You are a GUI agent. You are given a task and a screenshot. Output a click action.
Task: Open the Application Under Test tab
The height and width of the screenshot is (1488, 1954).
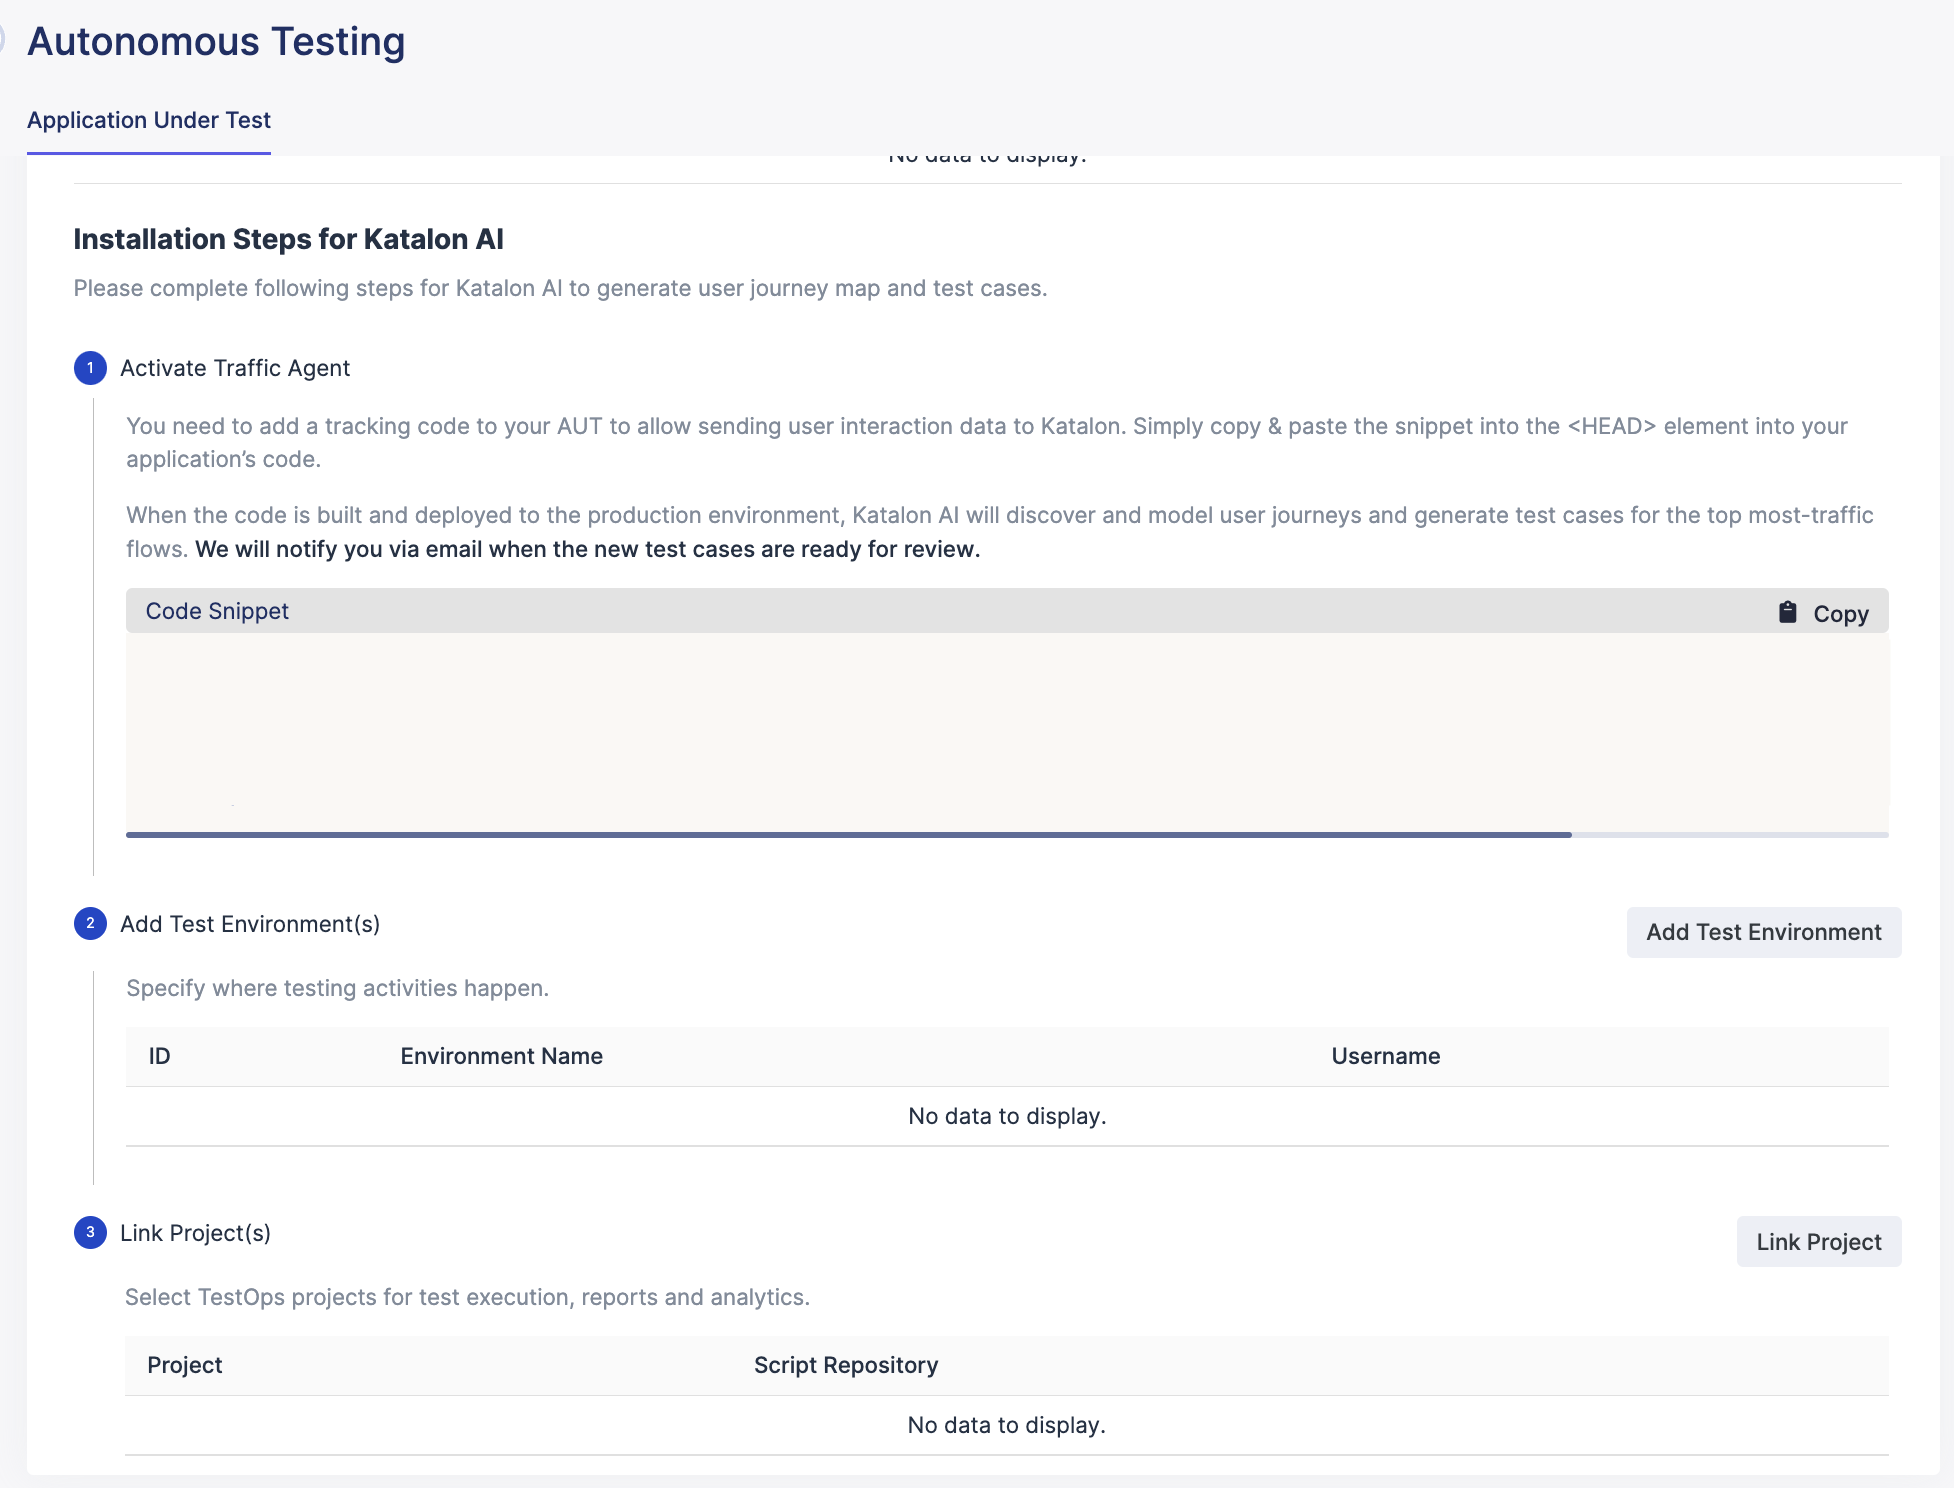pos(149,120)
